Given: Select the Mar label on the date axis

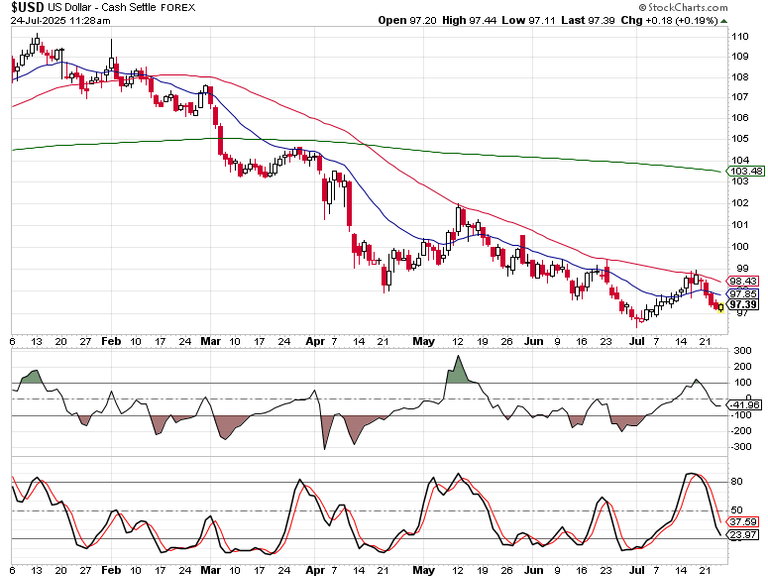Looking at the screenshot, I should click(x=210, y=340).
